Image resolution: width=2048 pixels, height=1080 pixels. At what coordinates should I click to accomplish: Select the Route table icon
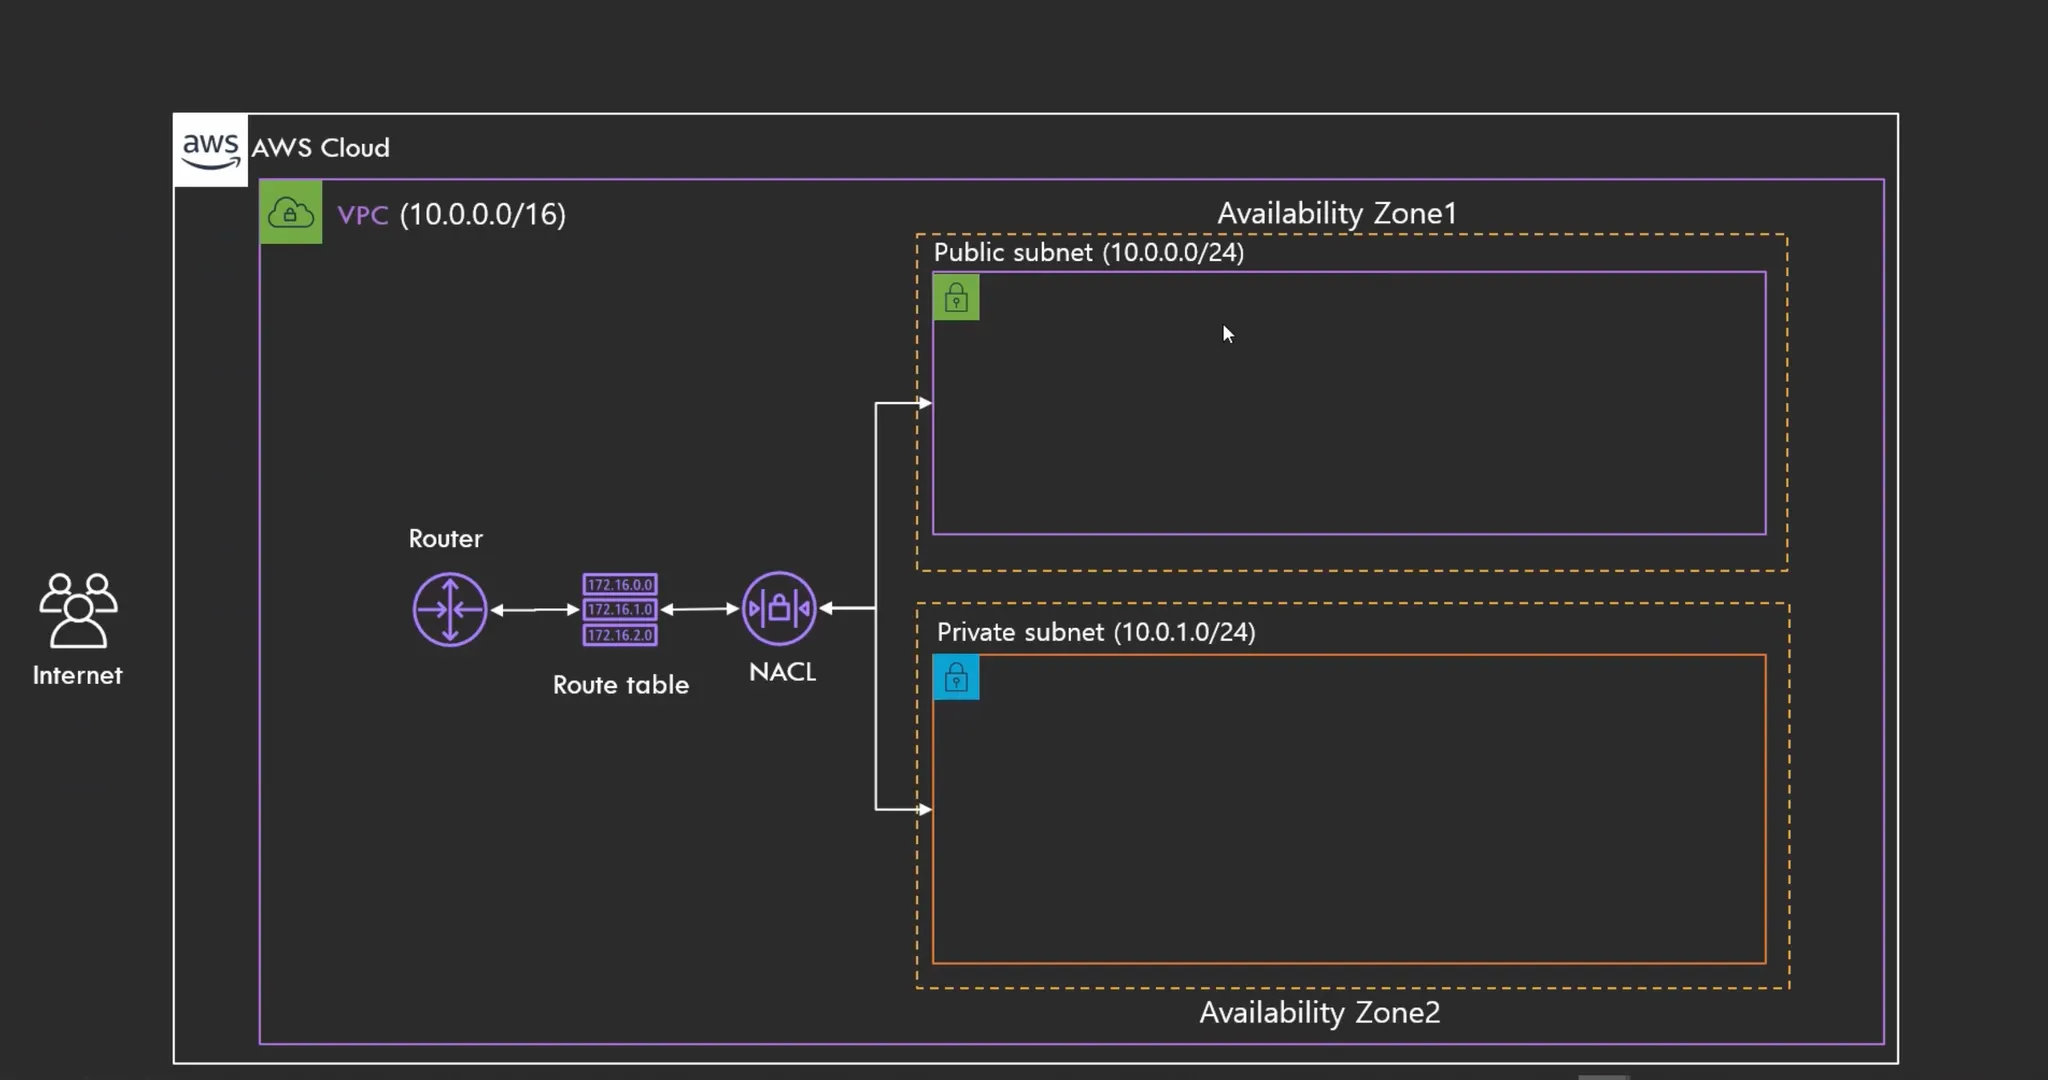[620, 609]
